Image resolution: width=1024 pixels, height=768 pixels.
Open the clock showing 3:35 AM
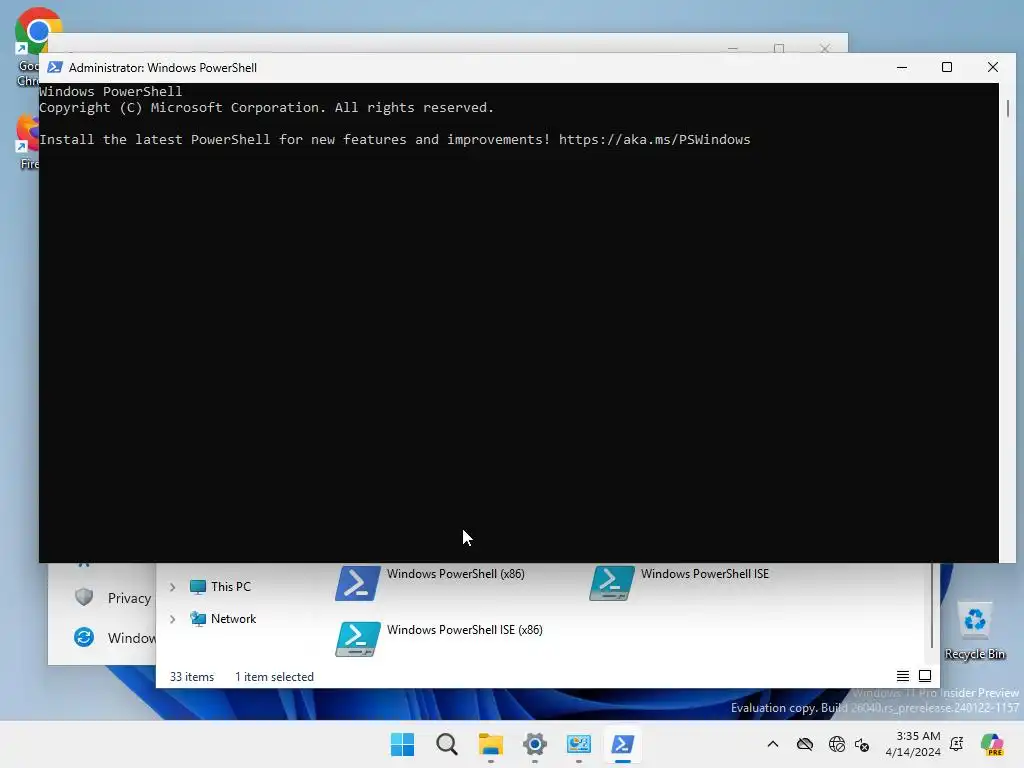point(913,744)
